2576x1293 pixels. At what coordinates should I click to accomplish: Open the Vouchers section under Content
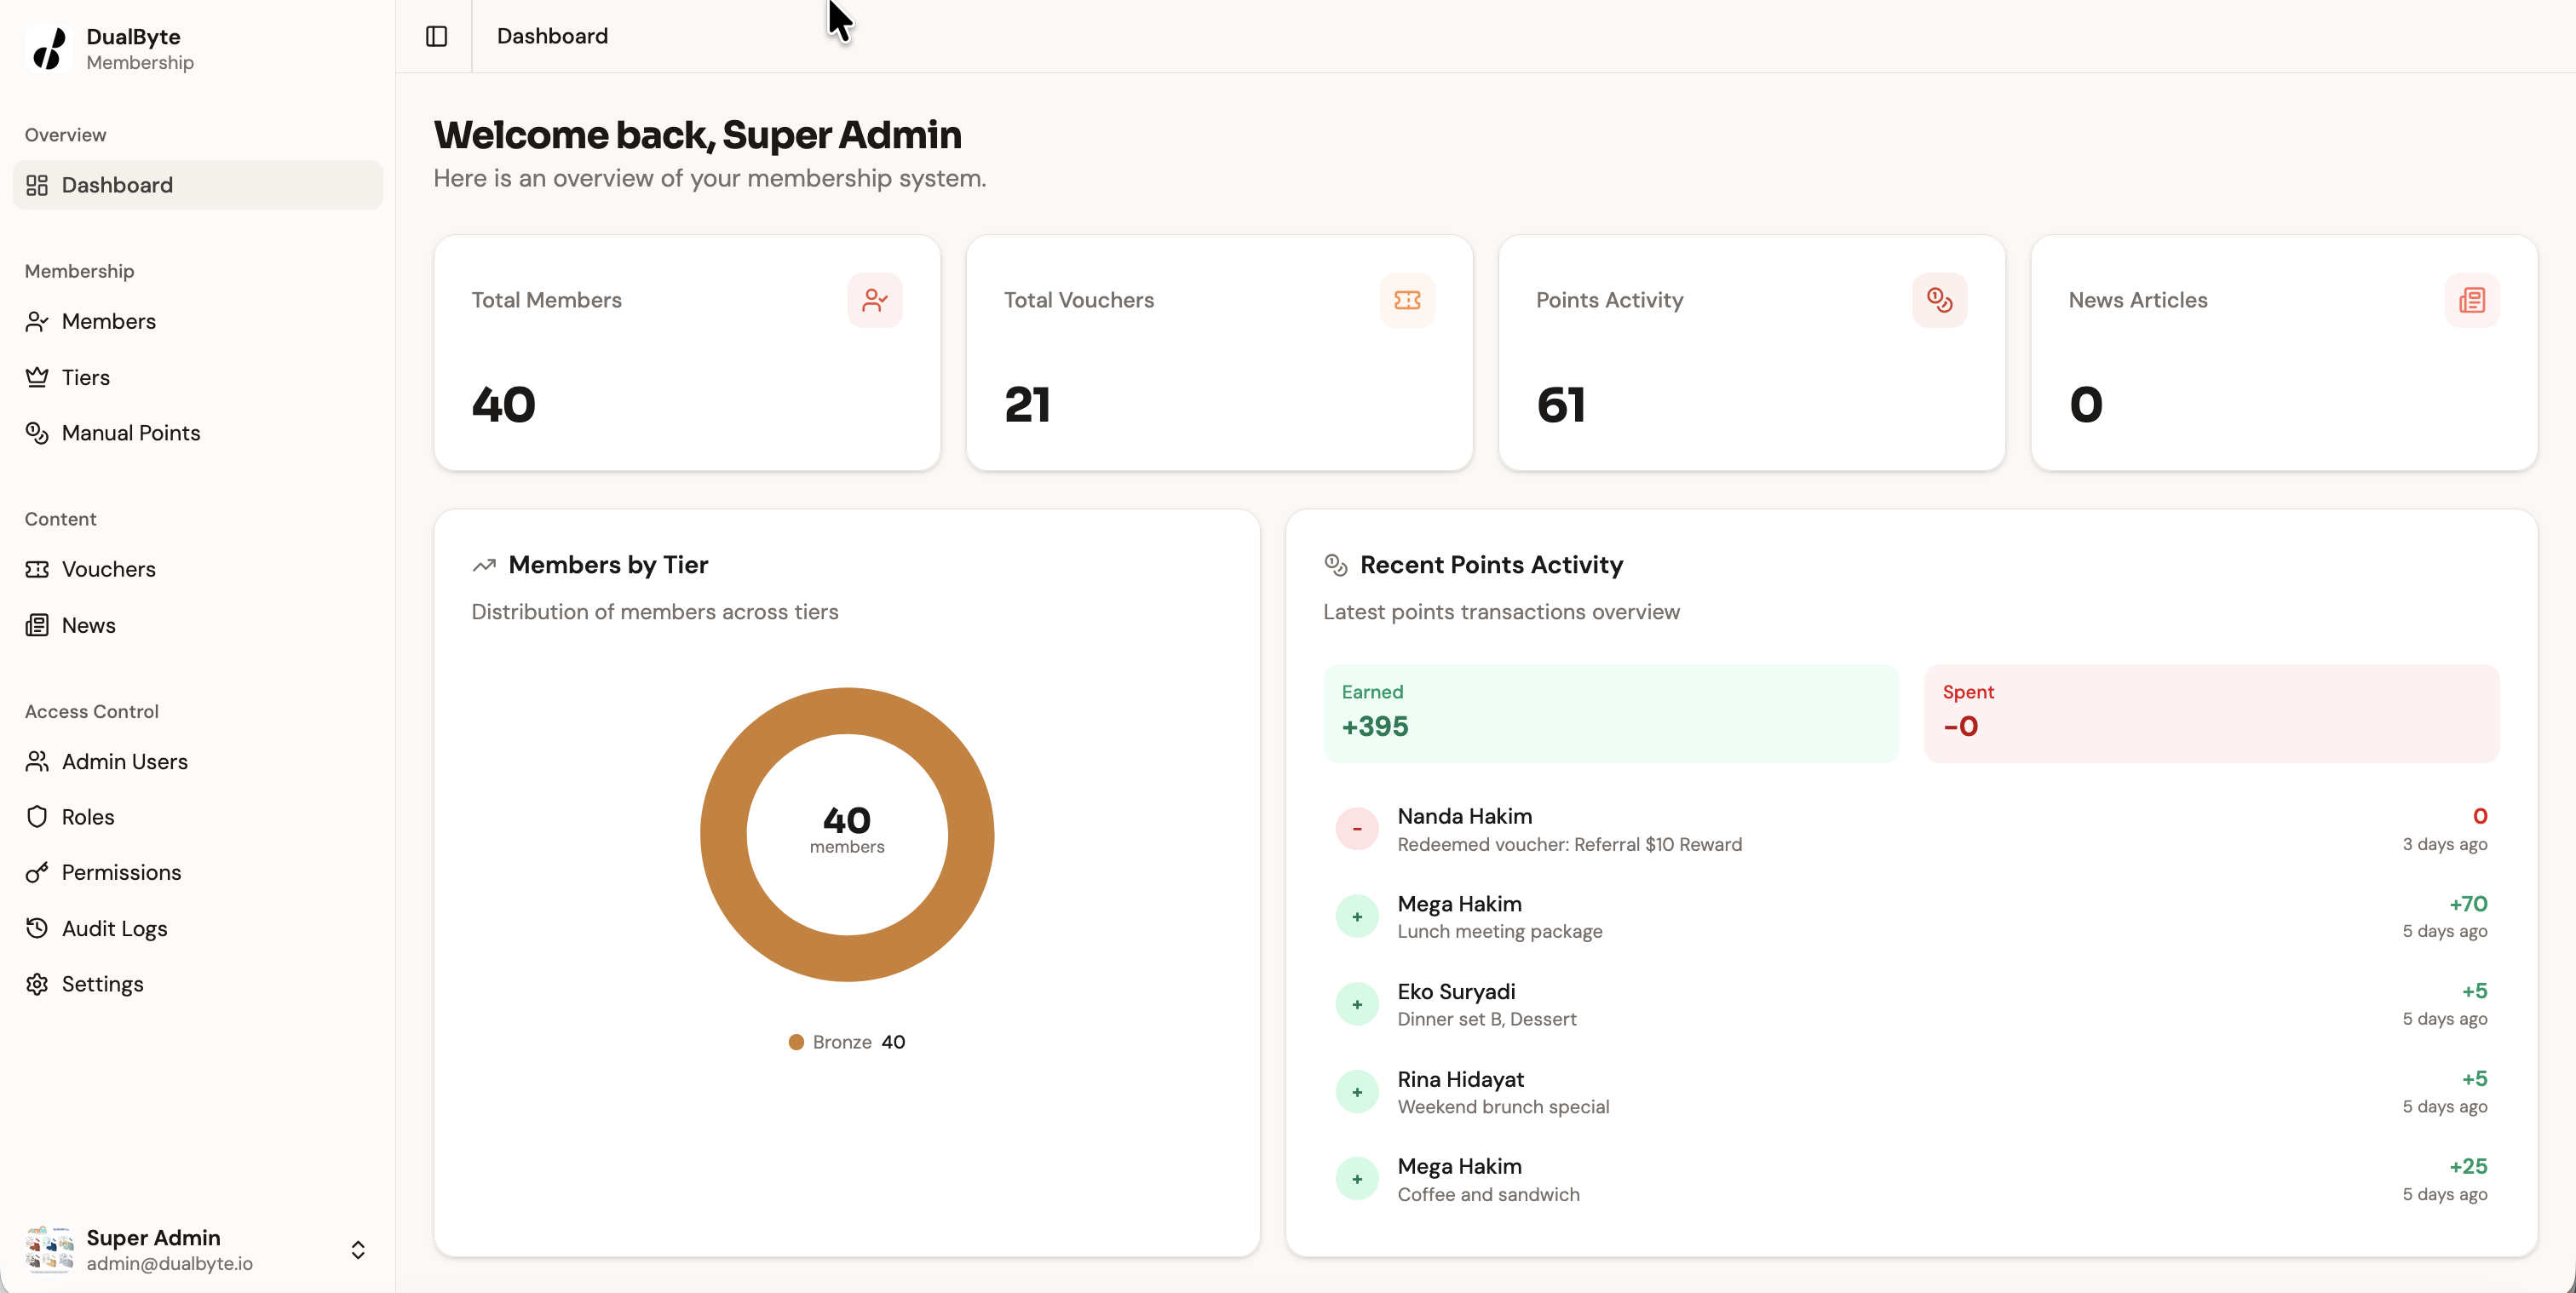tap(108, 569)
